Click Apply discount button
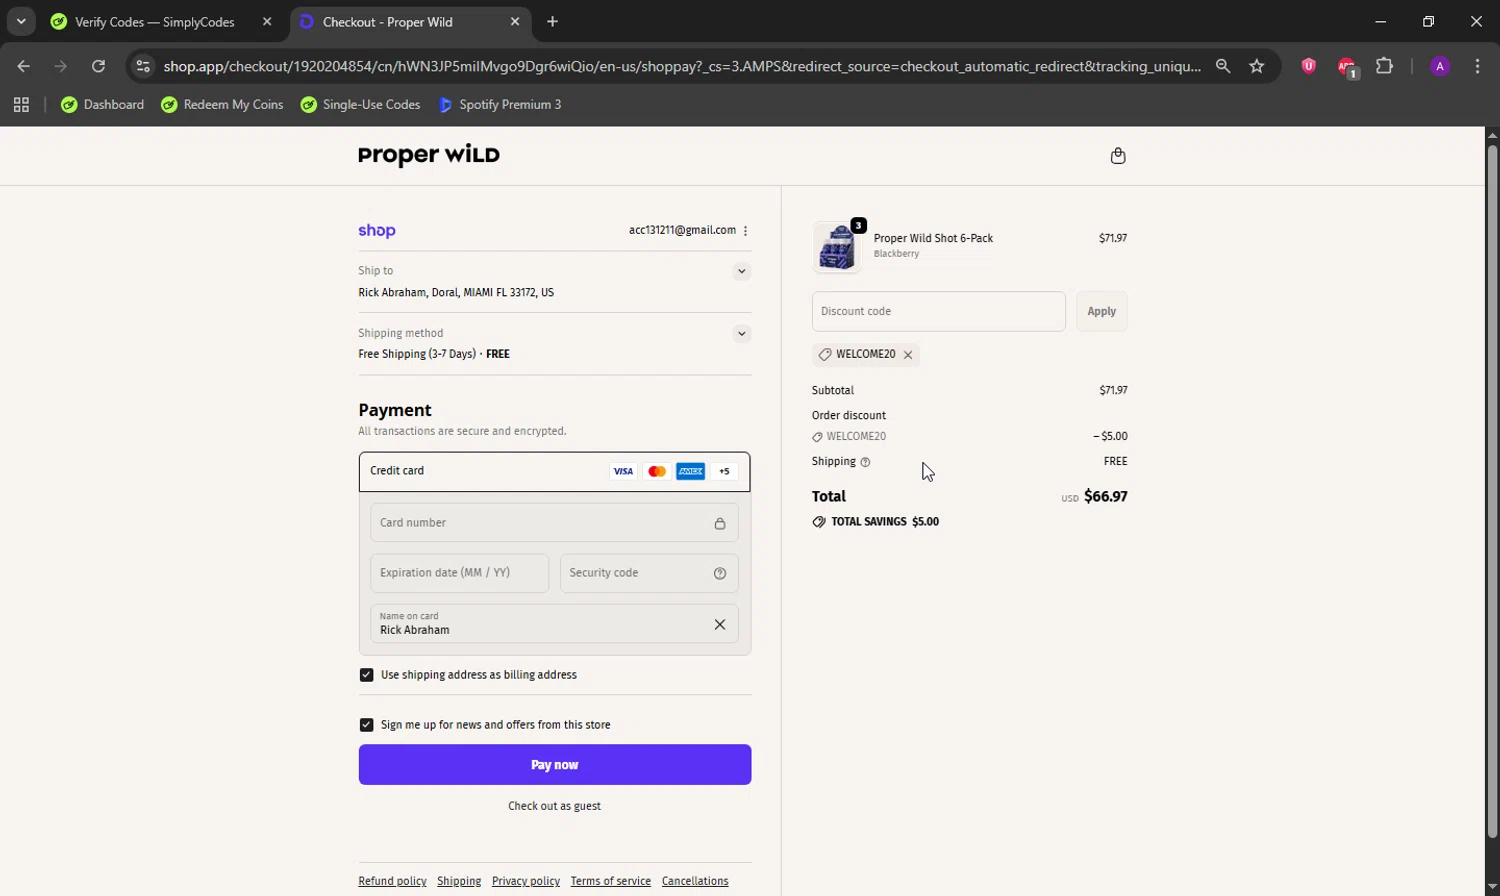 1102,312
